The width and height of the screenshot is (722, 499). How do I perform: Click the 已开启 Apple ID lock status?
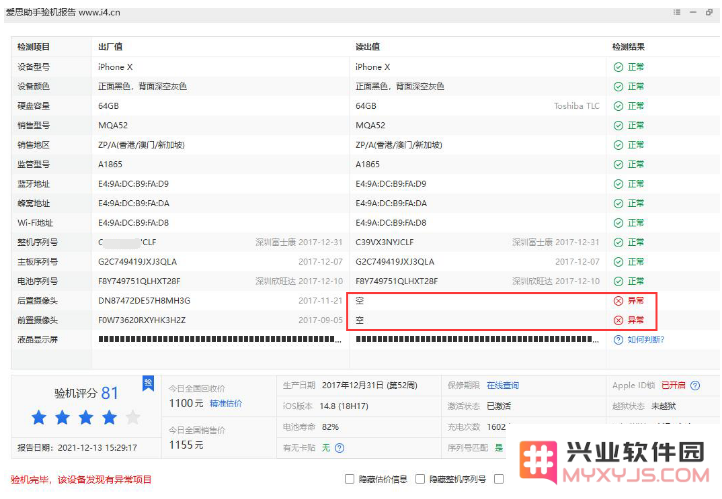673,385
